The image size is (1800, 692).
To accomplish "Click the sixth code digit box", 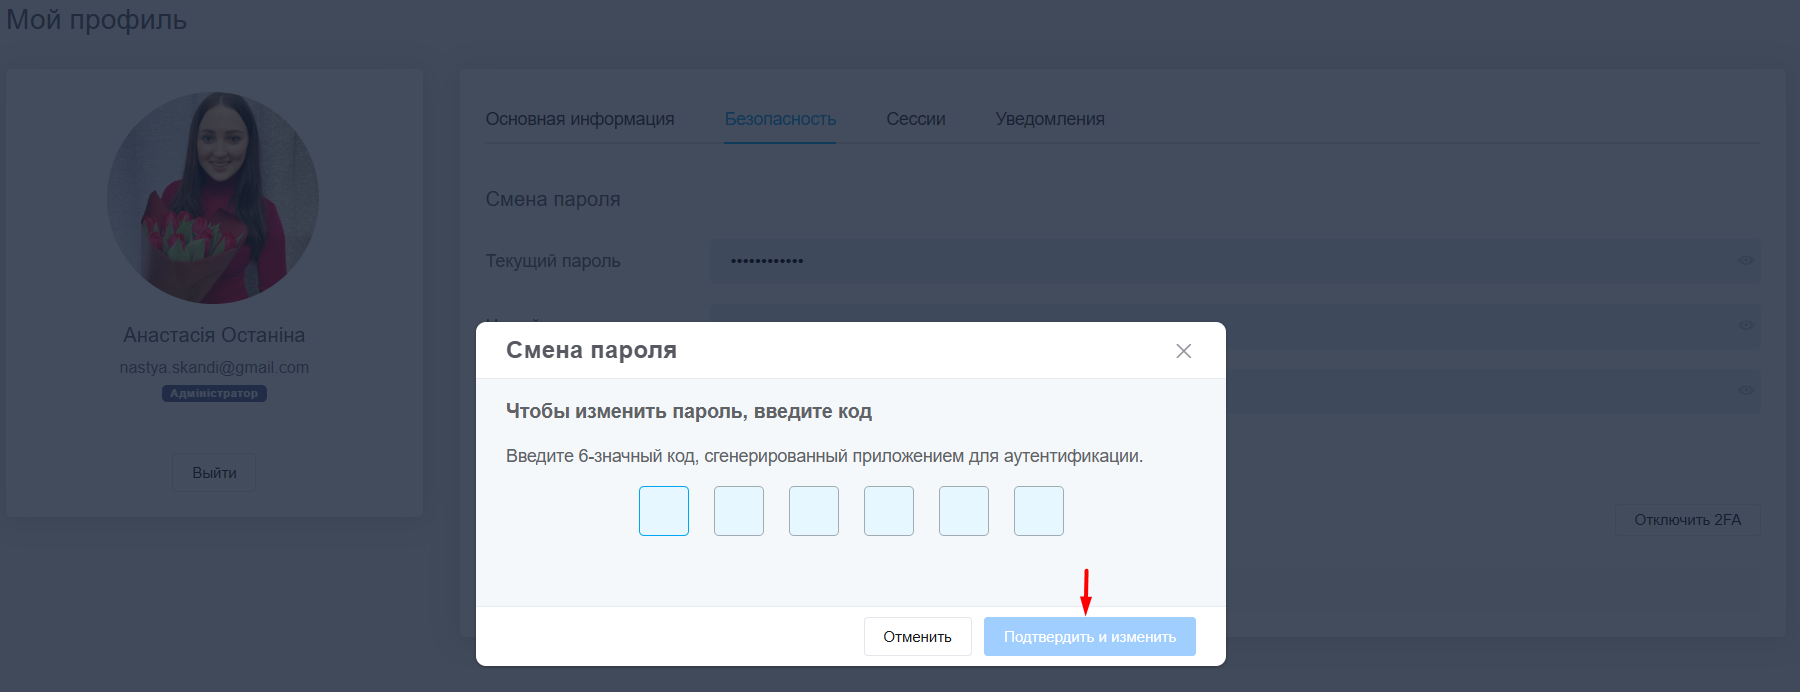I will coord(1039,511).
